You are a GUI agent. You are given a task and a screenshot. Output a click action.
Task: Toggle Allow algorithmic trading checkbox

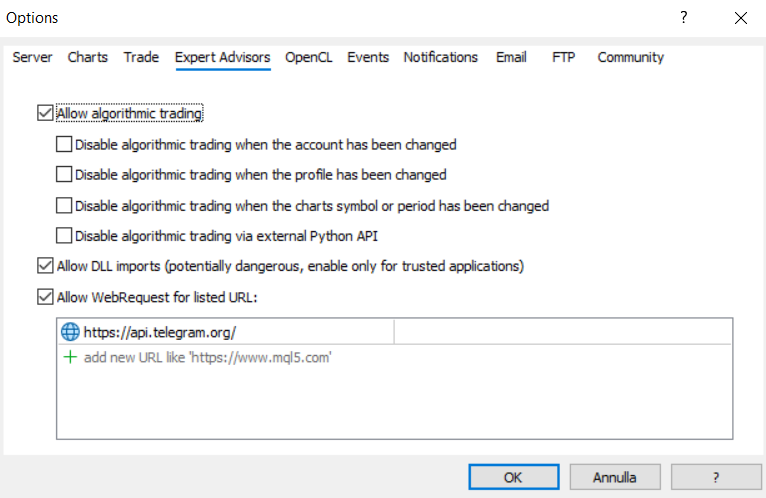45,114
